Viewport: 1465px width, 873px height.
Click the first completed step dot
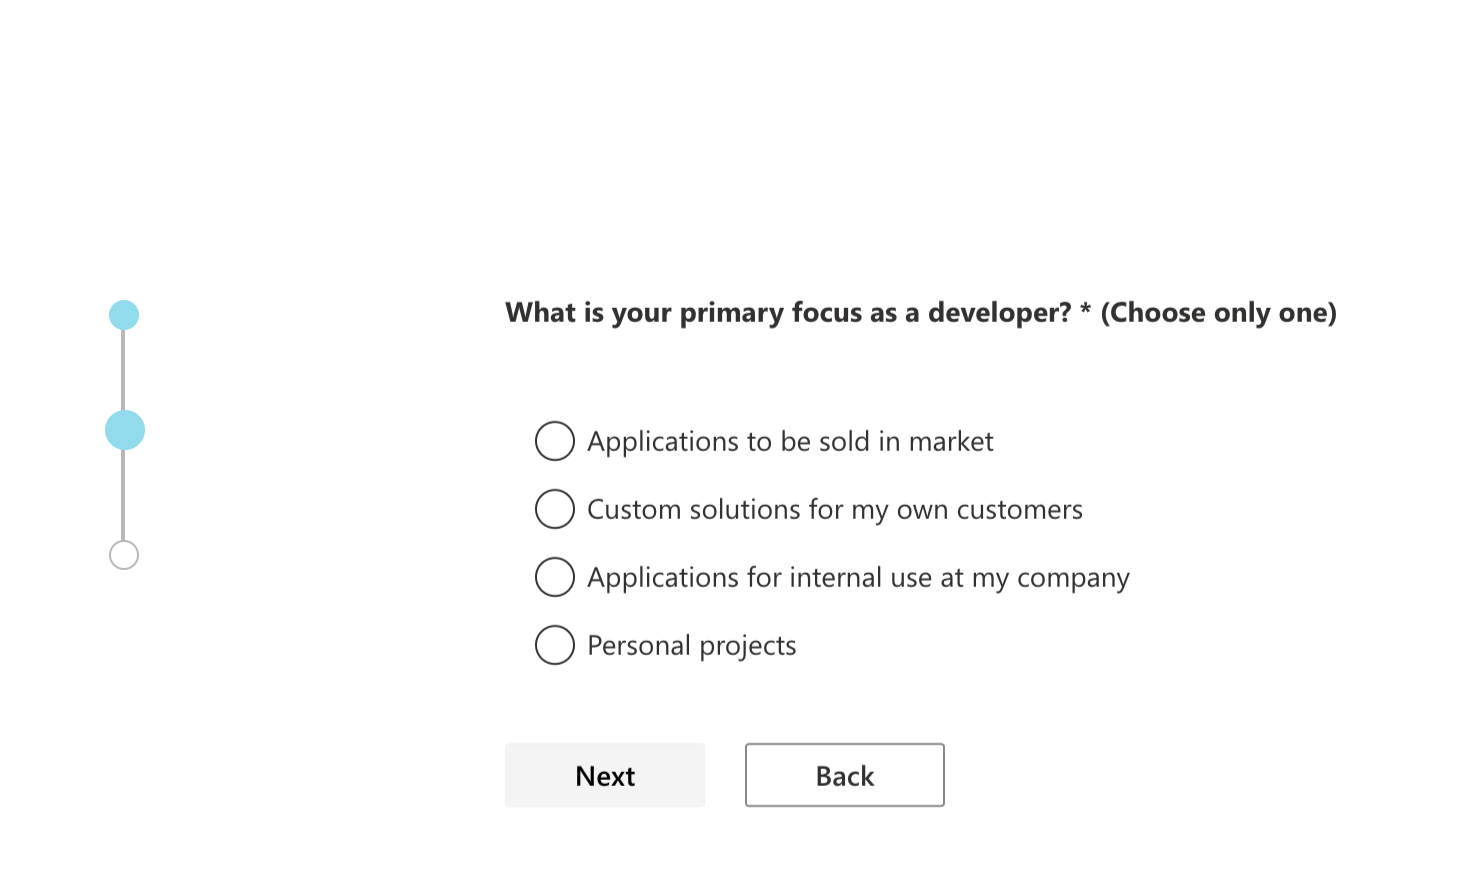click(x=124, y=315)
